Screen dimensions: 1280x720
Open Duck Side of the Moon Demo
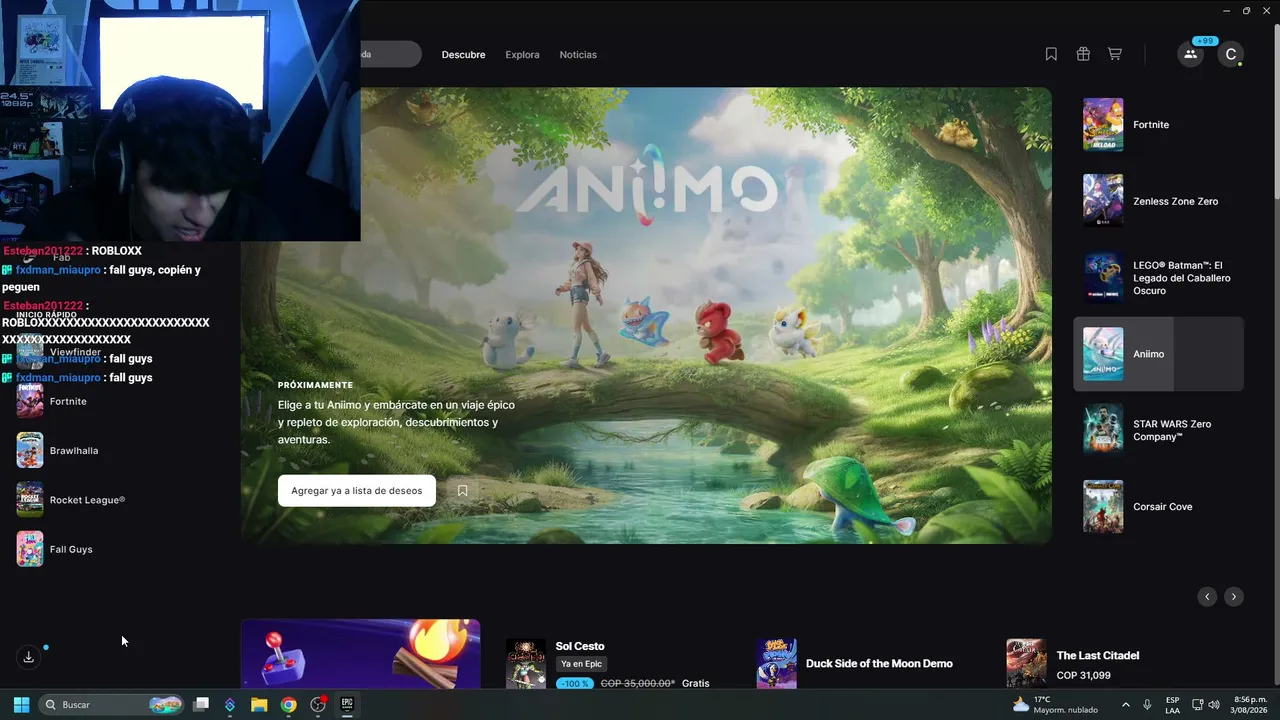pos(855,664)
